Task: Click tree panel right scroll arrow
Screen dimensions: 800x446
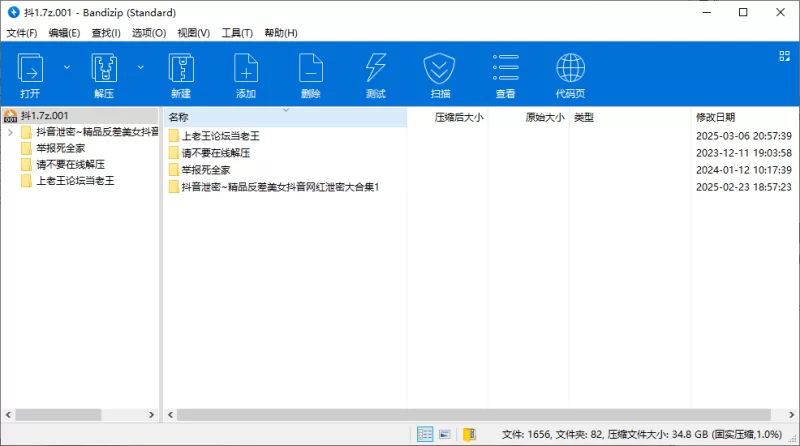Action: coord(152,415)
